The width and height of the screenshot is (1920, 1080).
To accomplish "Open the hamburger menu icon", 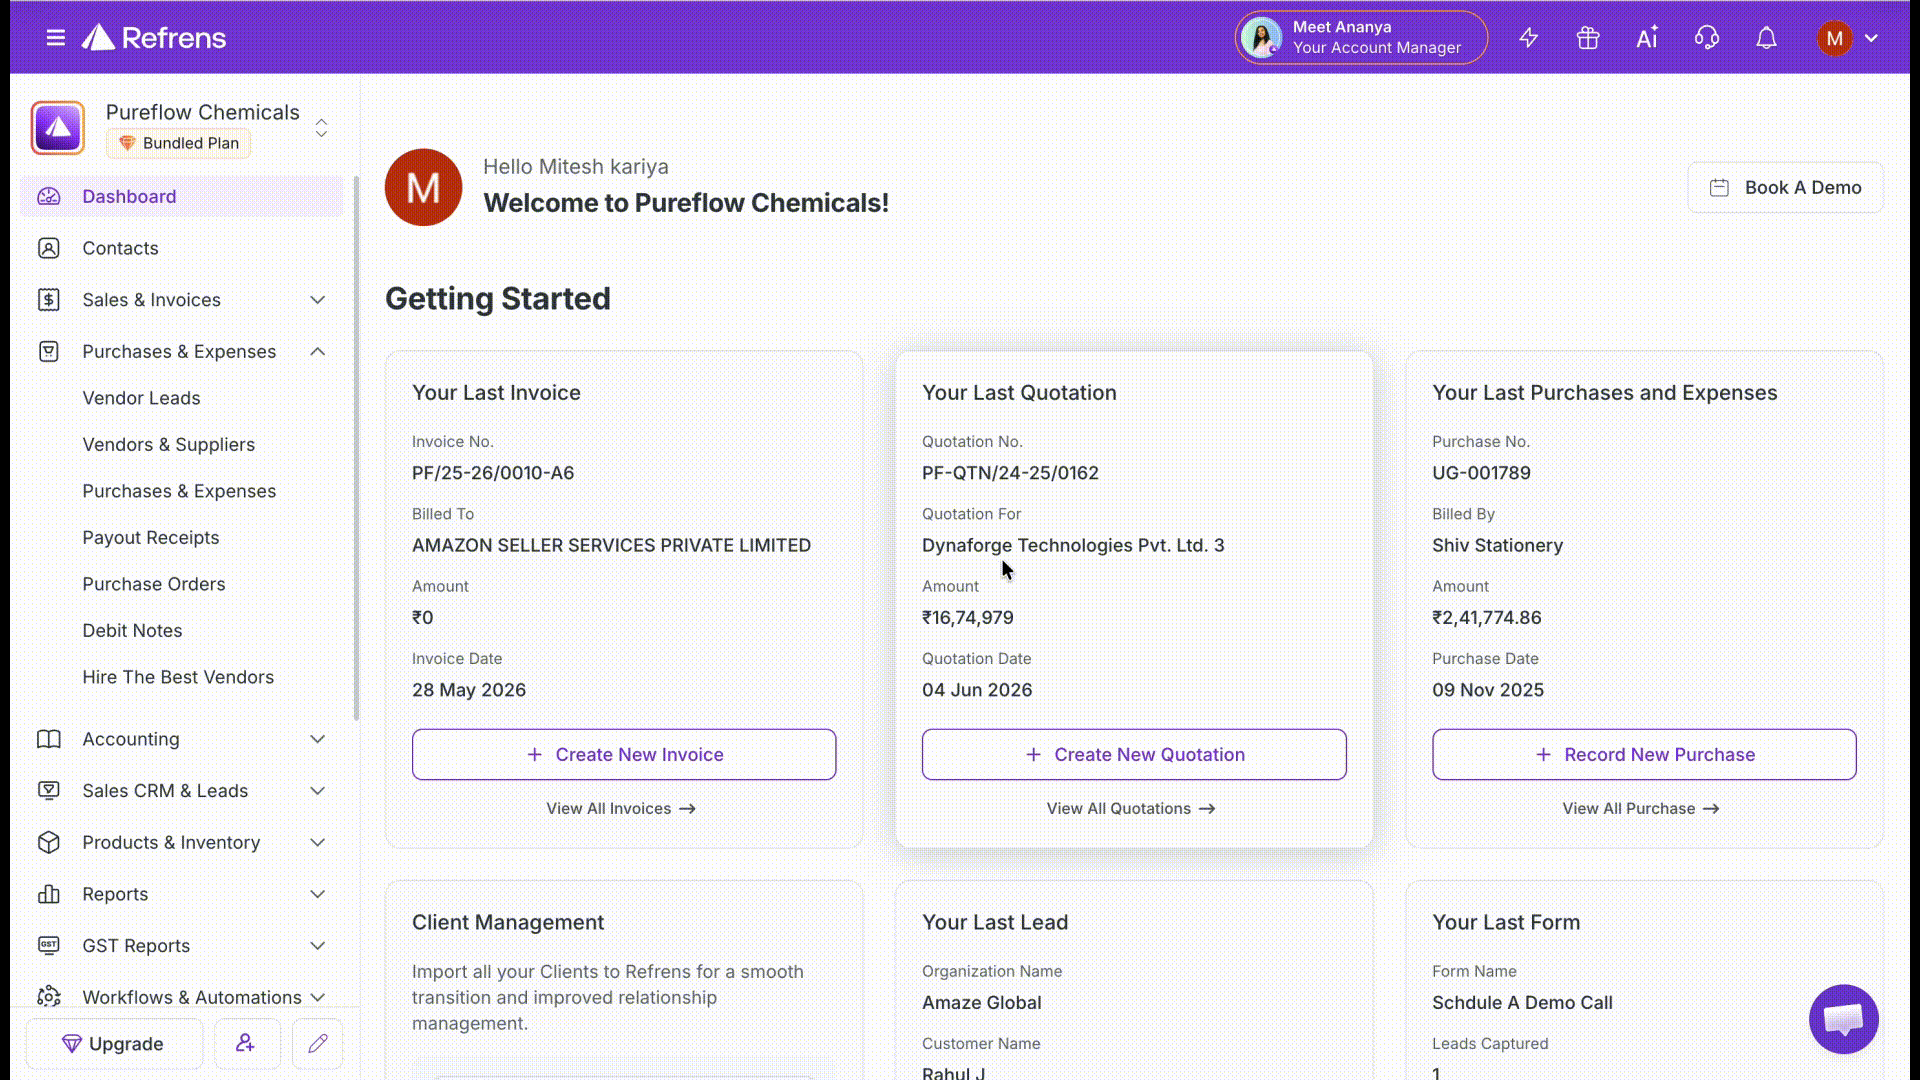I will [x=55, y=38].
